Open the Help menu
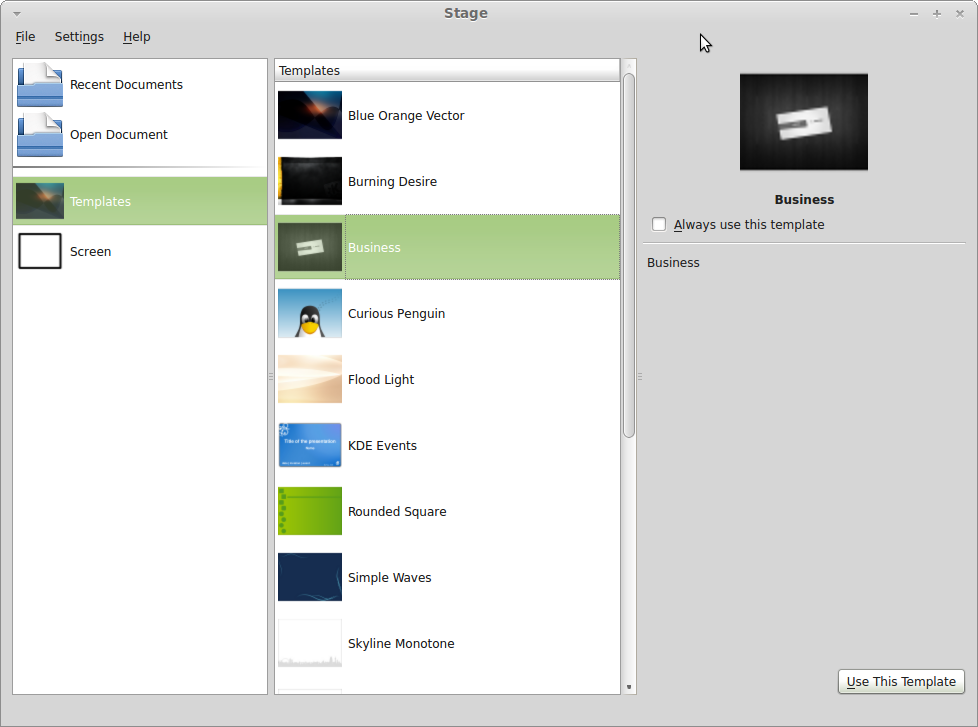 point(136,37)
